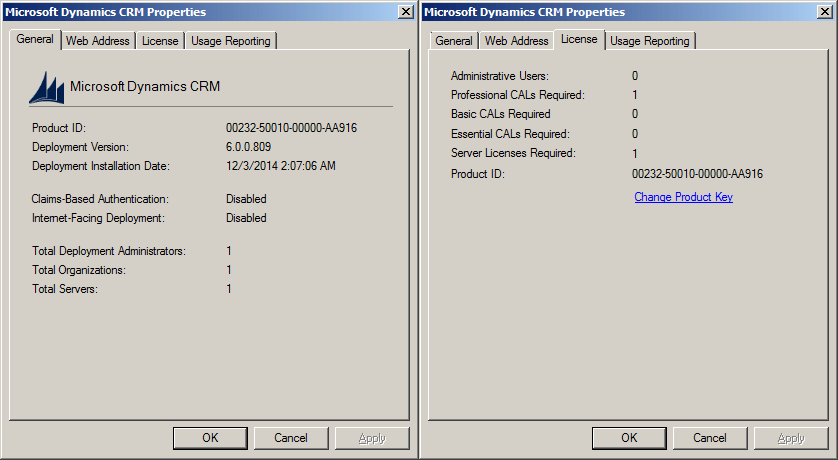Close the right Properties window
The width and height of the screenshot is (838, 460).
[825, 12]
